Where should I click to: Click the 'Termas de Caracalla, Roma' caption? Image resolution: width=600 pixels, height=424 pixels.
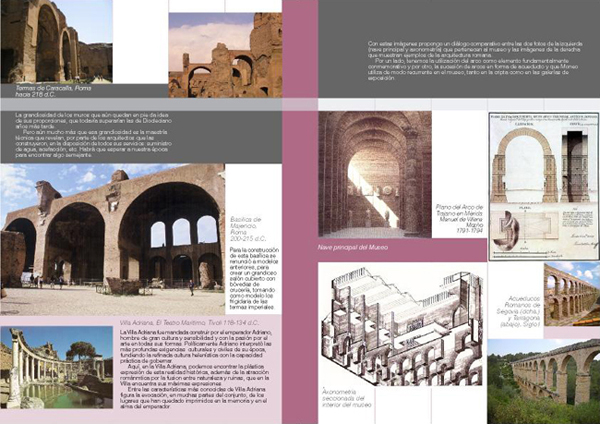click(49, 91)
